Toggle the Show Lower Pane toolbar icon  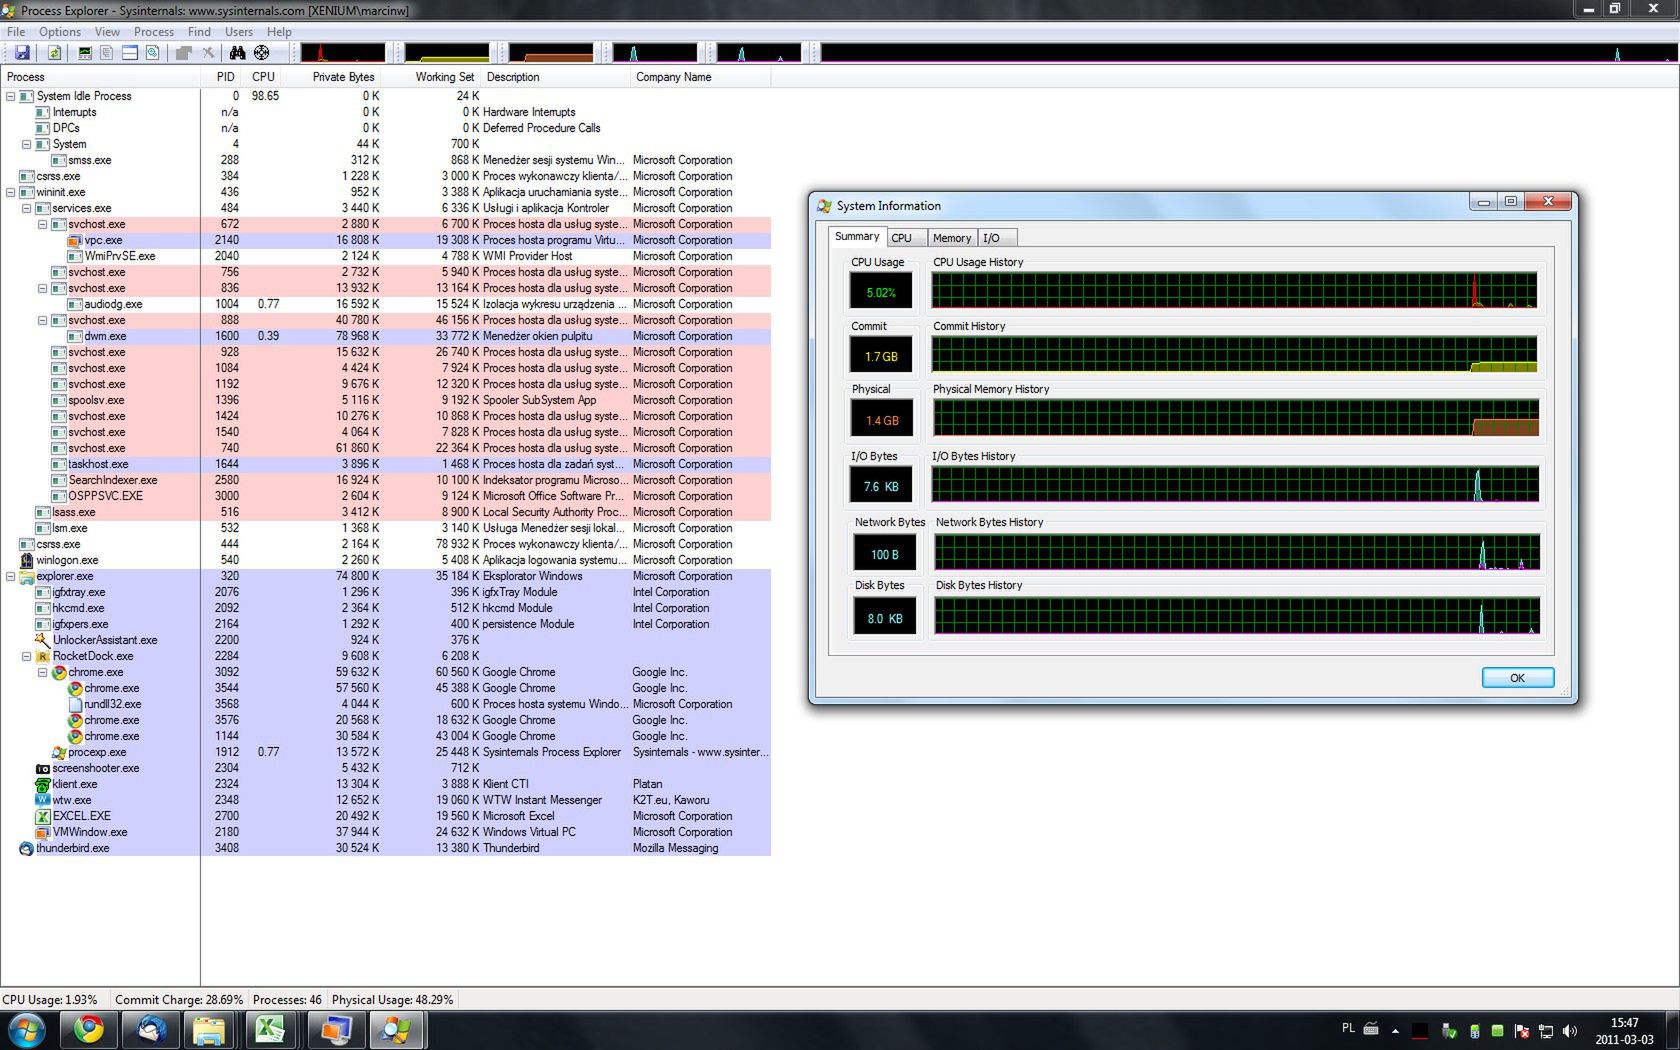tap(130, 53)
